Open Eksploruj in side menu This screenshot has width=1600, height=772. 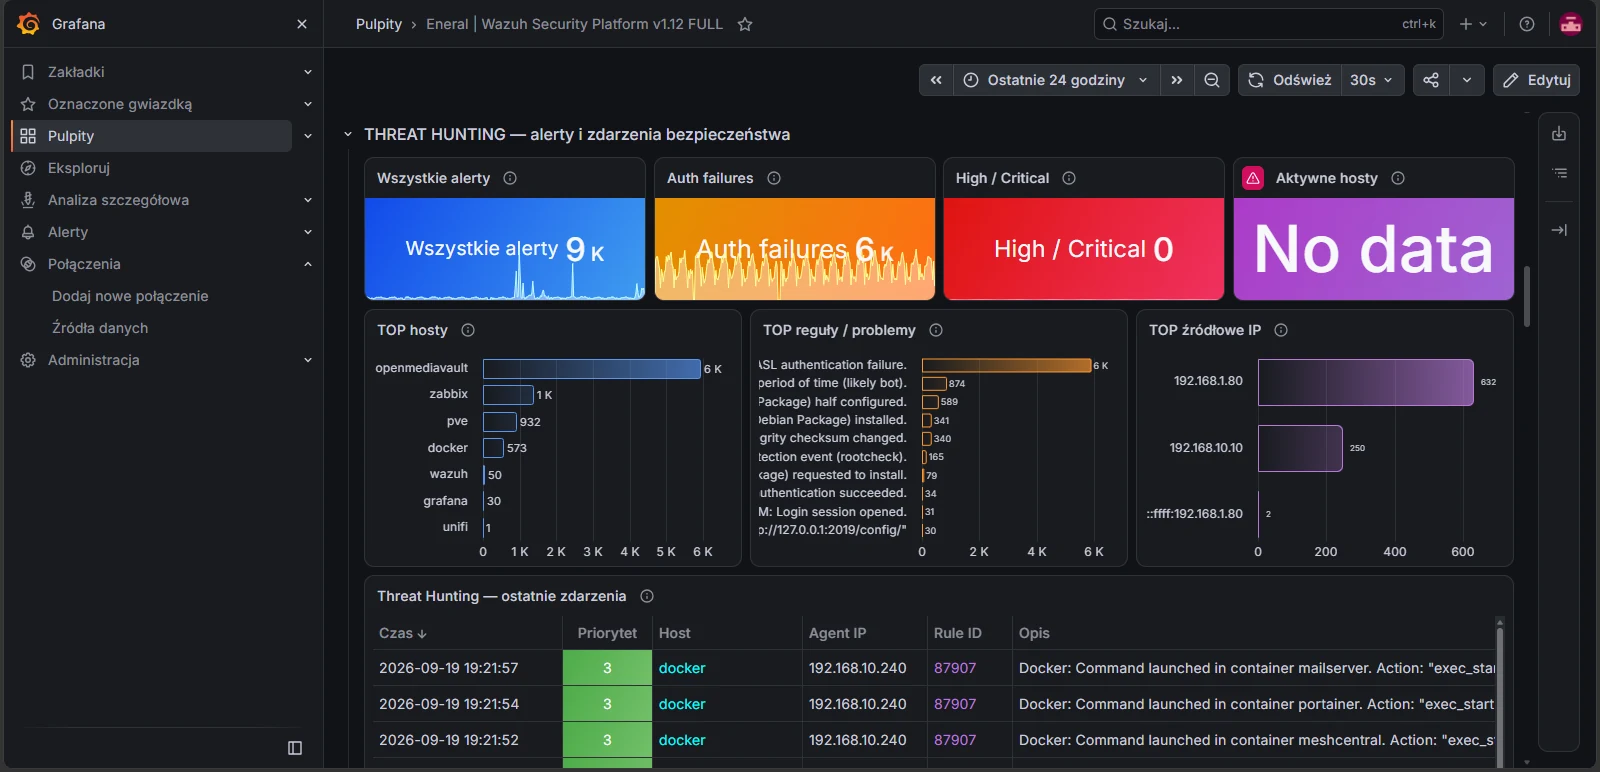[79, 168]
